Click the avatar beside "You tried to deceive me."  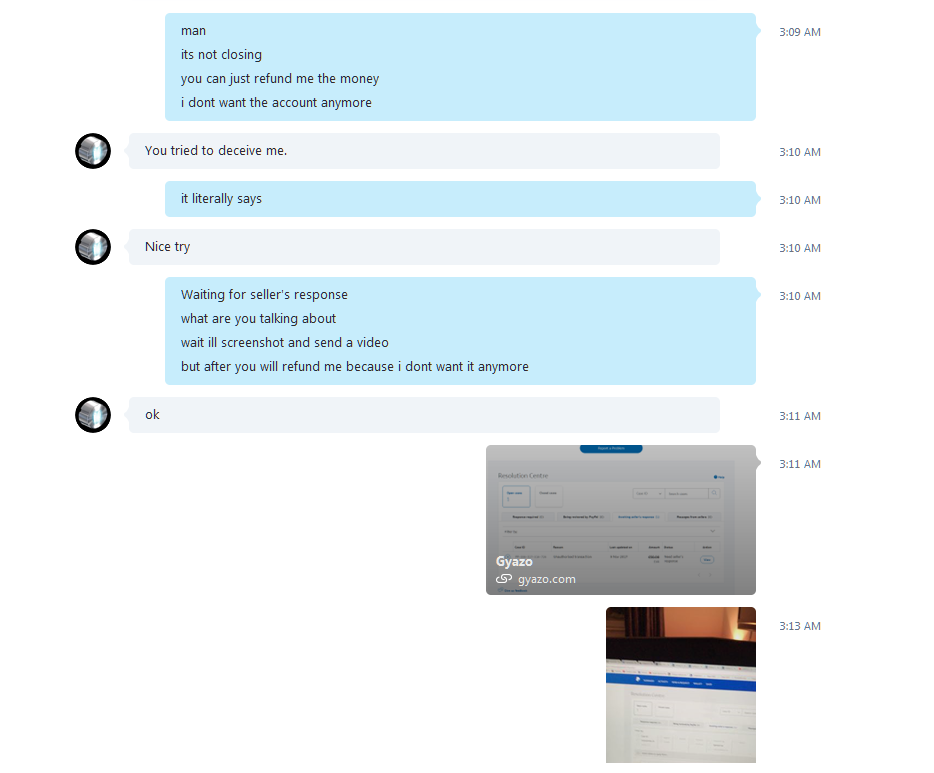coord(93,151)
